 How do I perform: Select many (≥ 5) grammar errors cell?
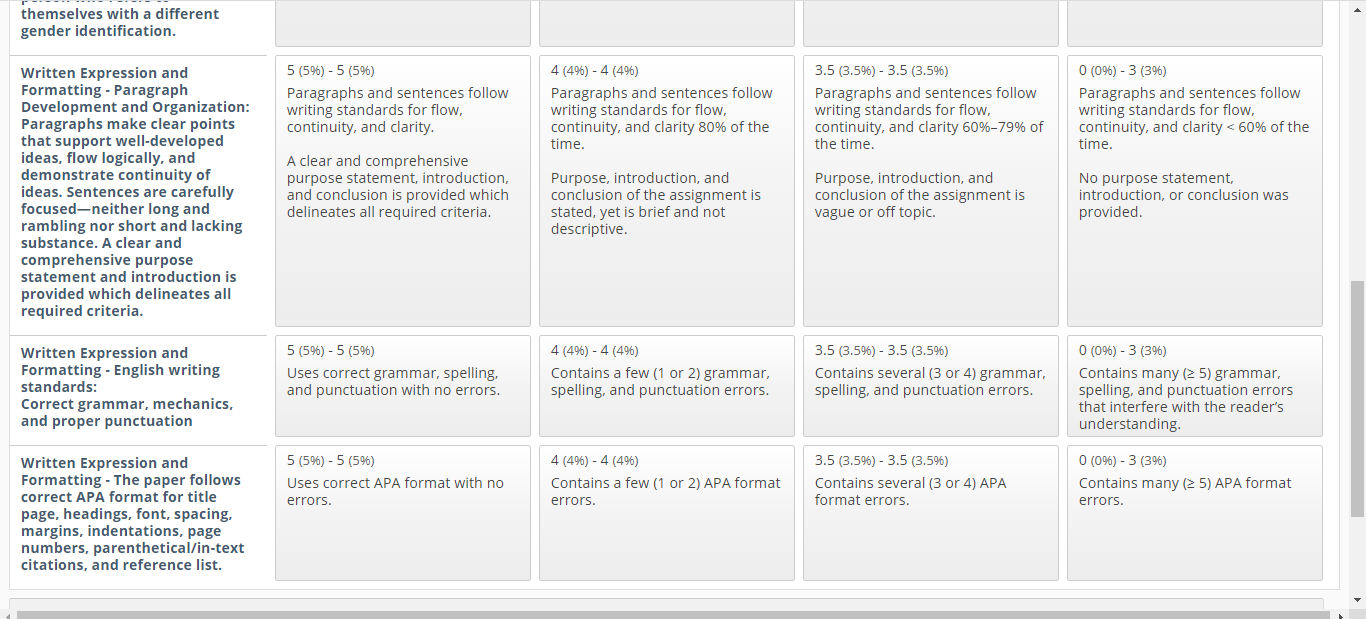[1195, 386]
